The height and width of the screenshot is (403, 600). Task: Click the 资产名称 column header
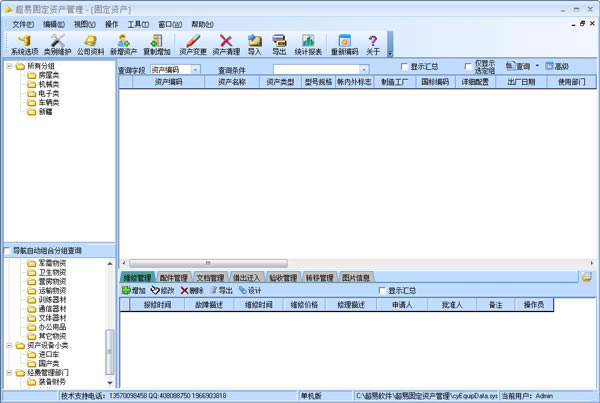click(232, 82)
